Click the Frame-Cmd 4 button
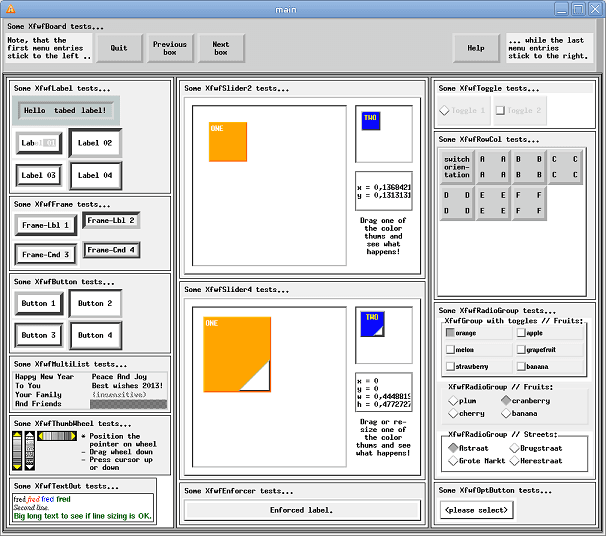The width and height of the screenshot is (606, 536). click(x=111, y=250)
